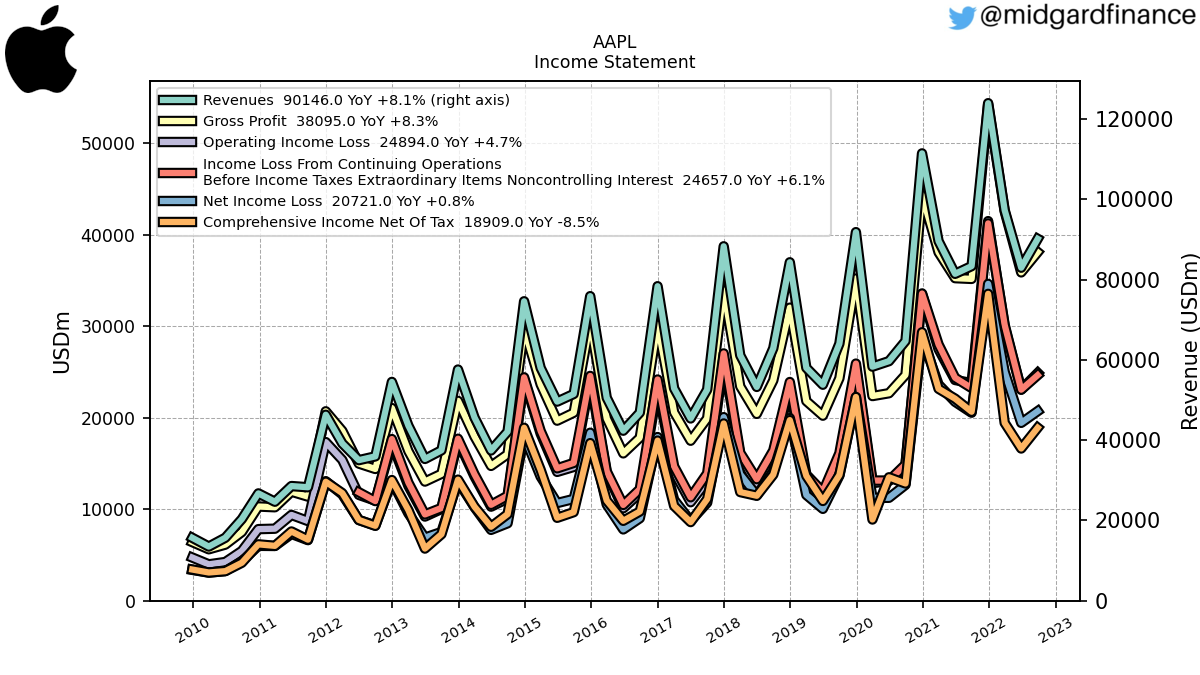Click the Revenues 90146.0 legend label
Image resolution: width=1200 pixels, height=675 pixels.
356,100
